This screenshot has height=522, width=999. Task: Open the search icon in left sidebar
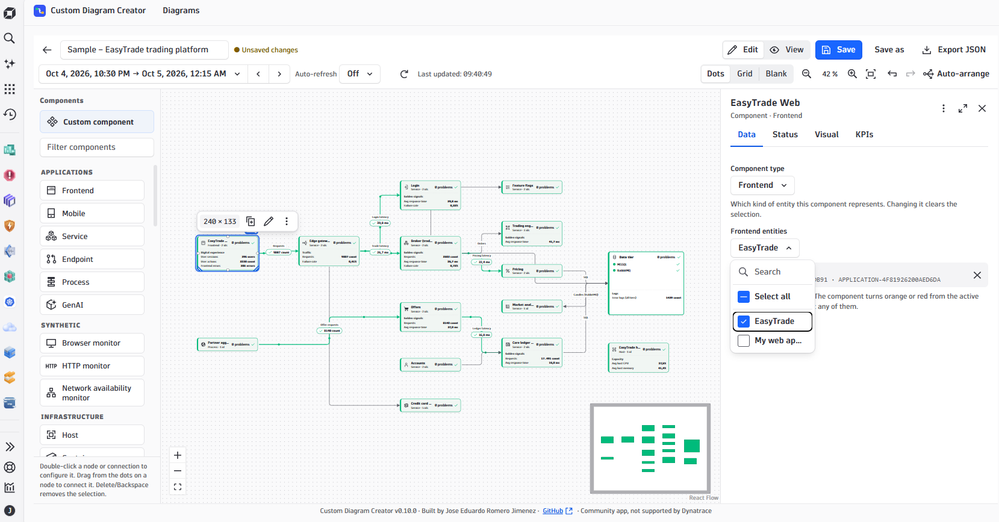[x=10, y=38]
